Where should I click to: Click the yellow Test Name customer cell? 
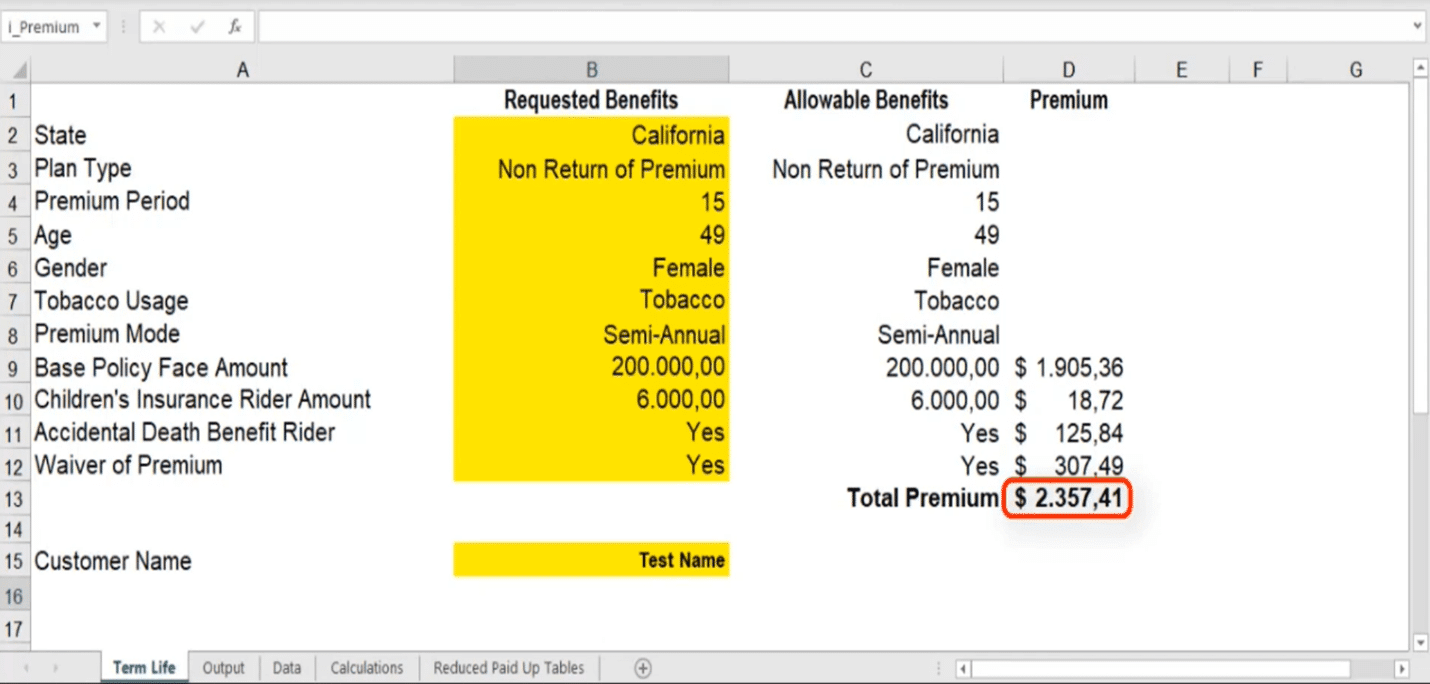click(x=591, y=561)
